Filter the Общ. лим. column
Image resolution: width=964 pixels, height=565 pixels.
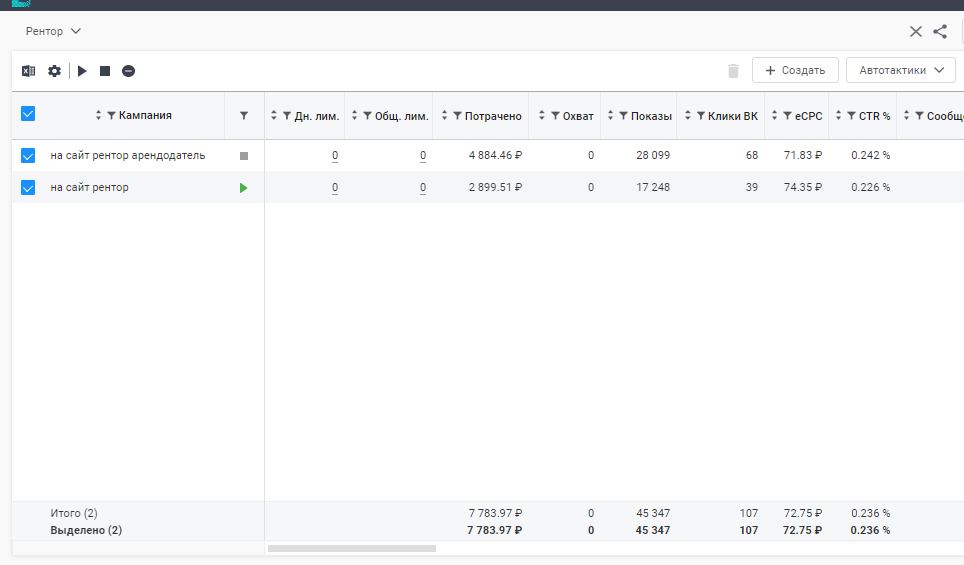pyautogui.click(x=368, y=116)
